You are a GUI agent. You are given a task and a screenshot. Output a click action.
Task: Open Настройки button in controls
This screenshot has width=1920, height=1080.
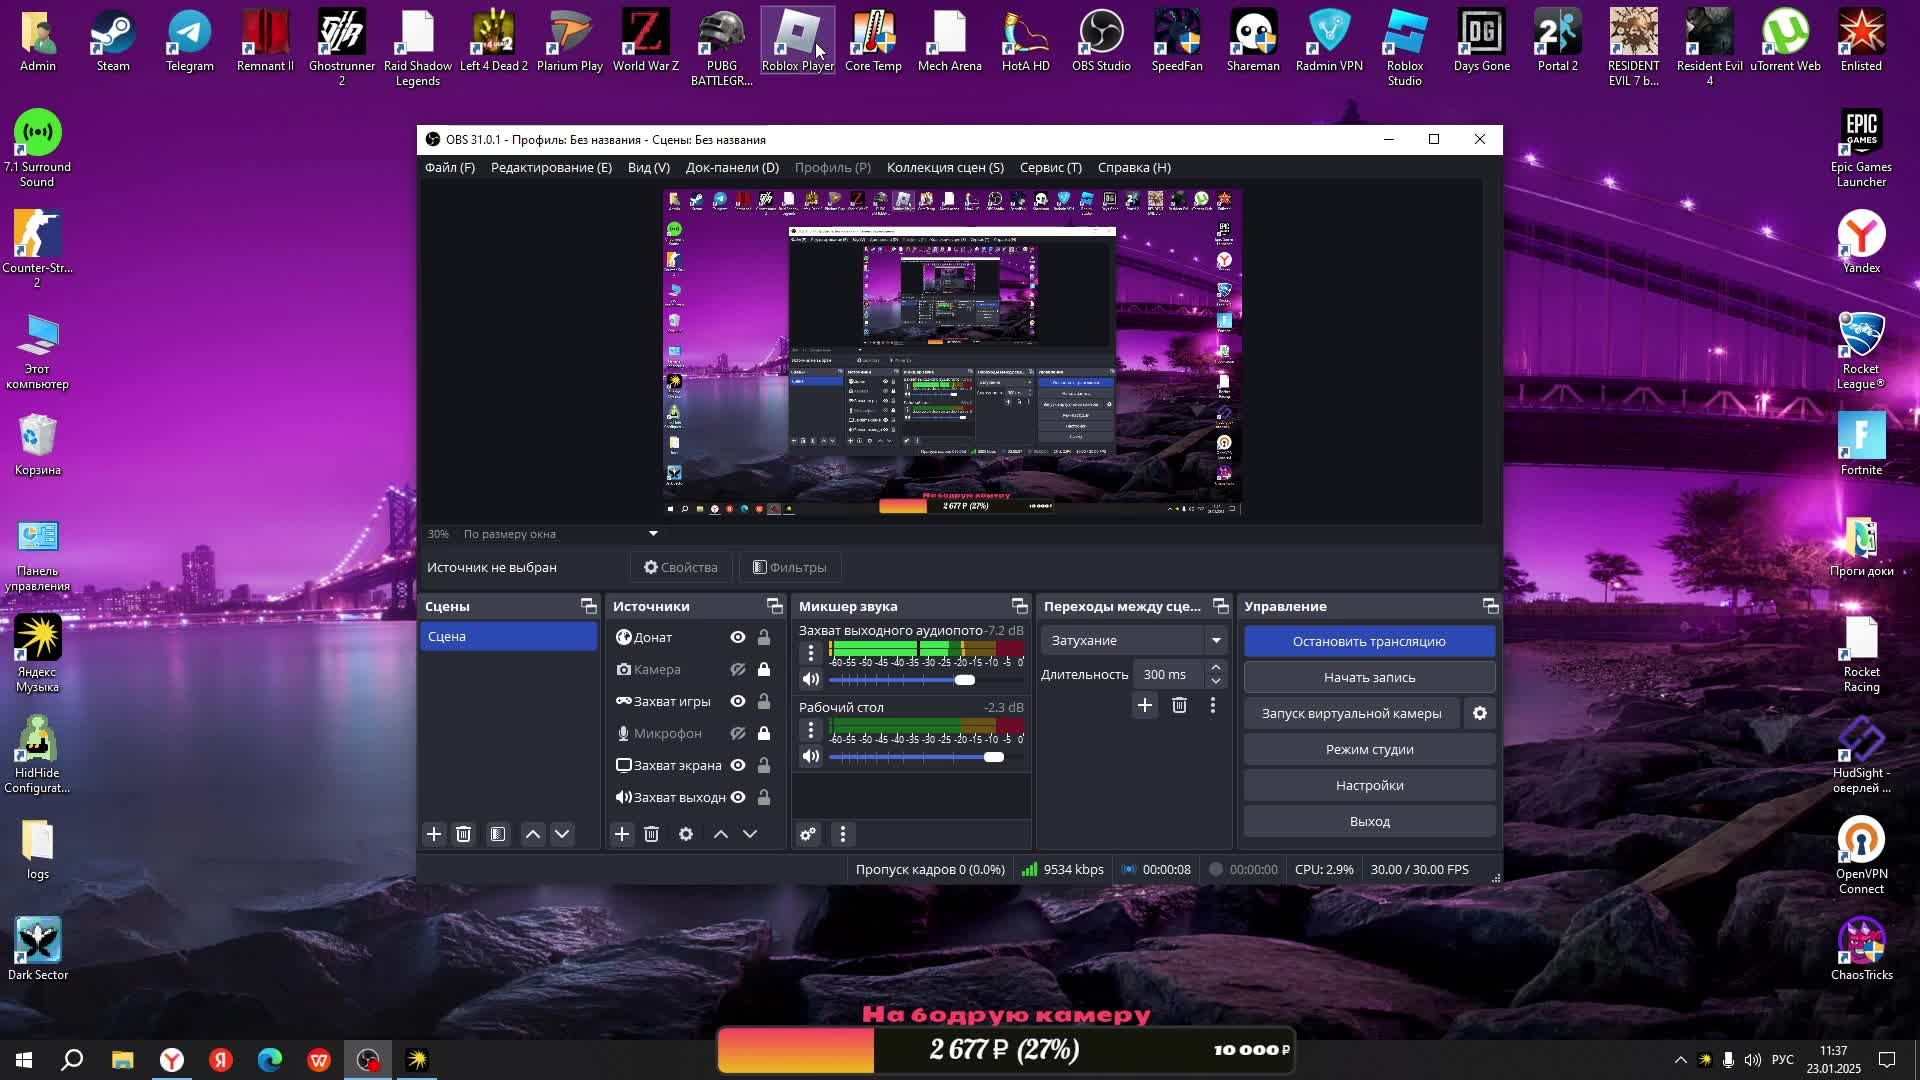pos(1369,785)
